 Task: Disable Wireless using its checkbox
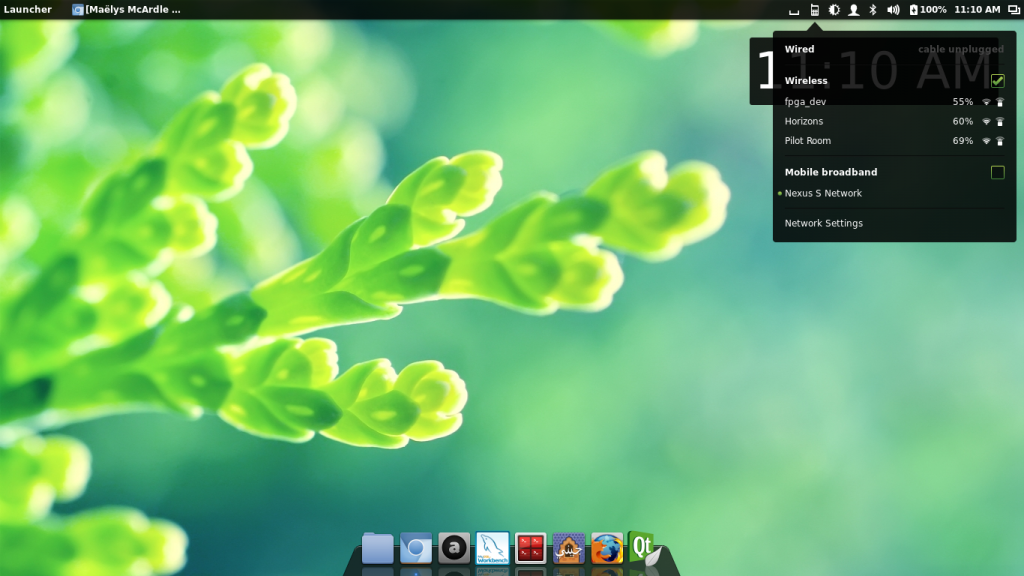997,81
